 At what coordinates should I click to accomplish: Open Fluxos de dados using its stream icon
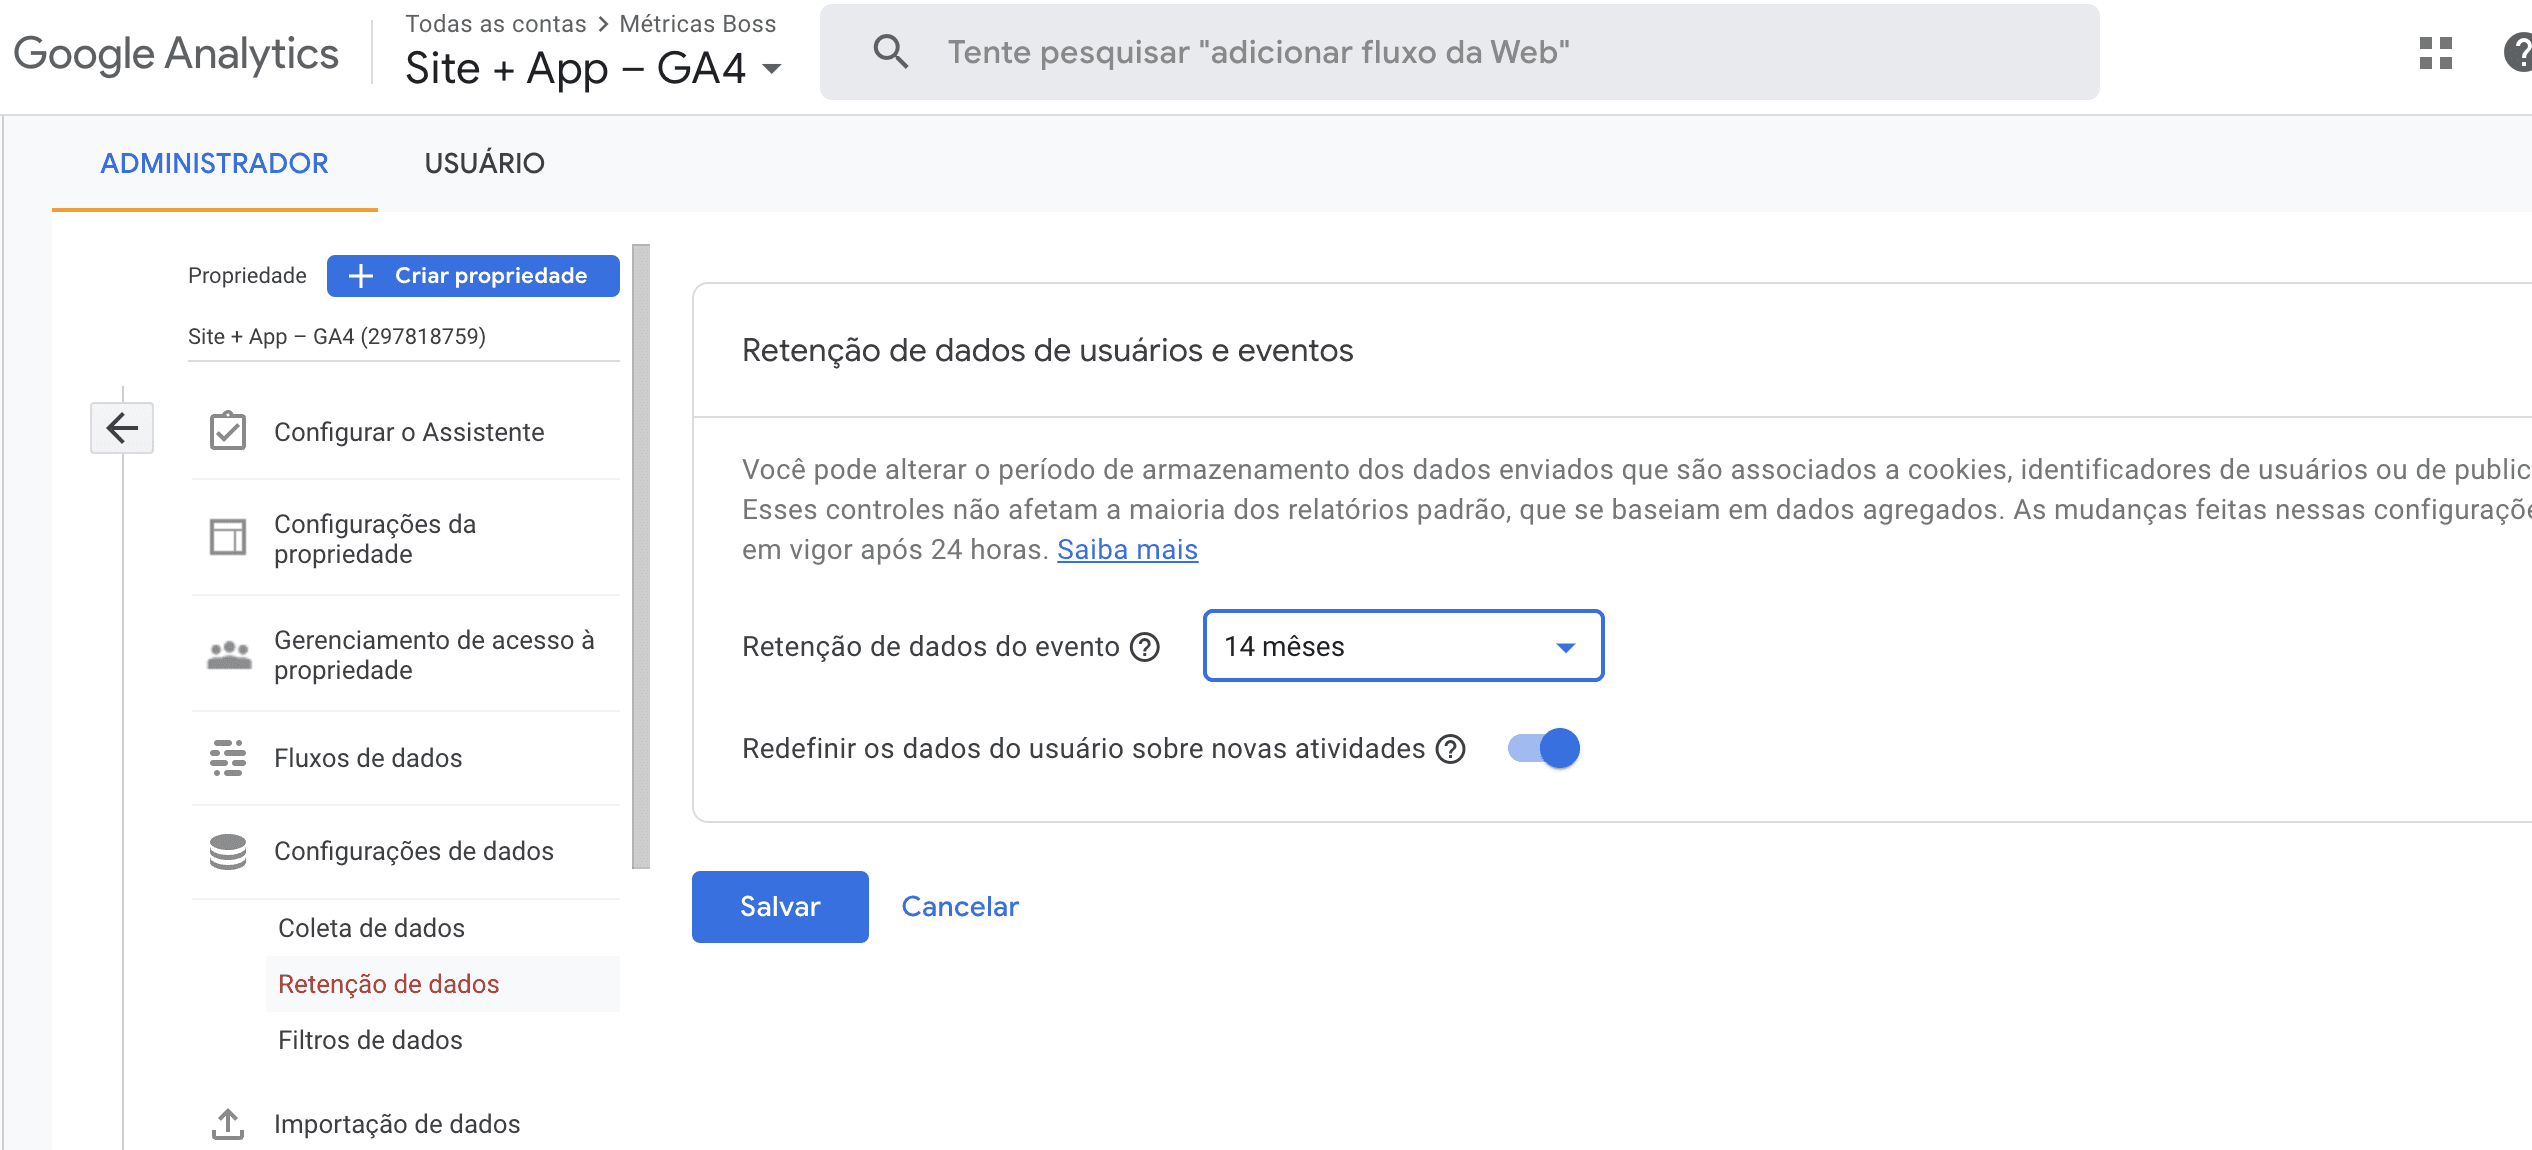coord(229,758)
